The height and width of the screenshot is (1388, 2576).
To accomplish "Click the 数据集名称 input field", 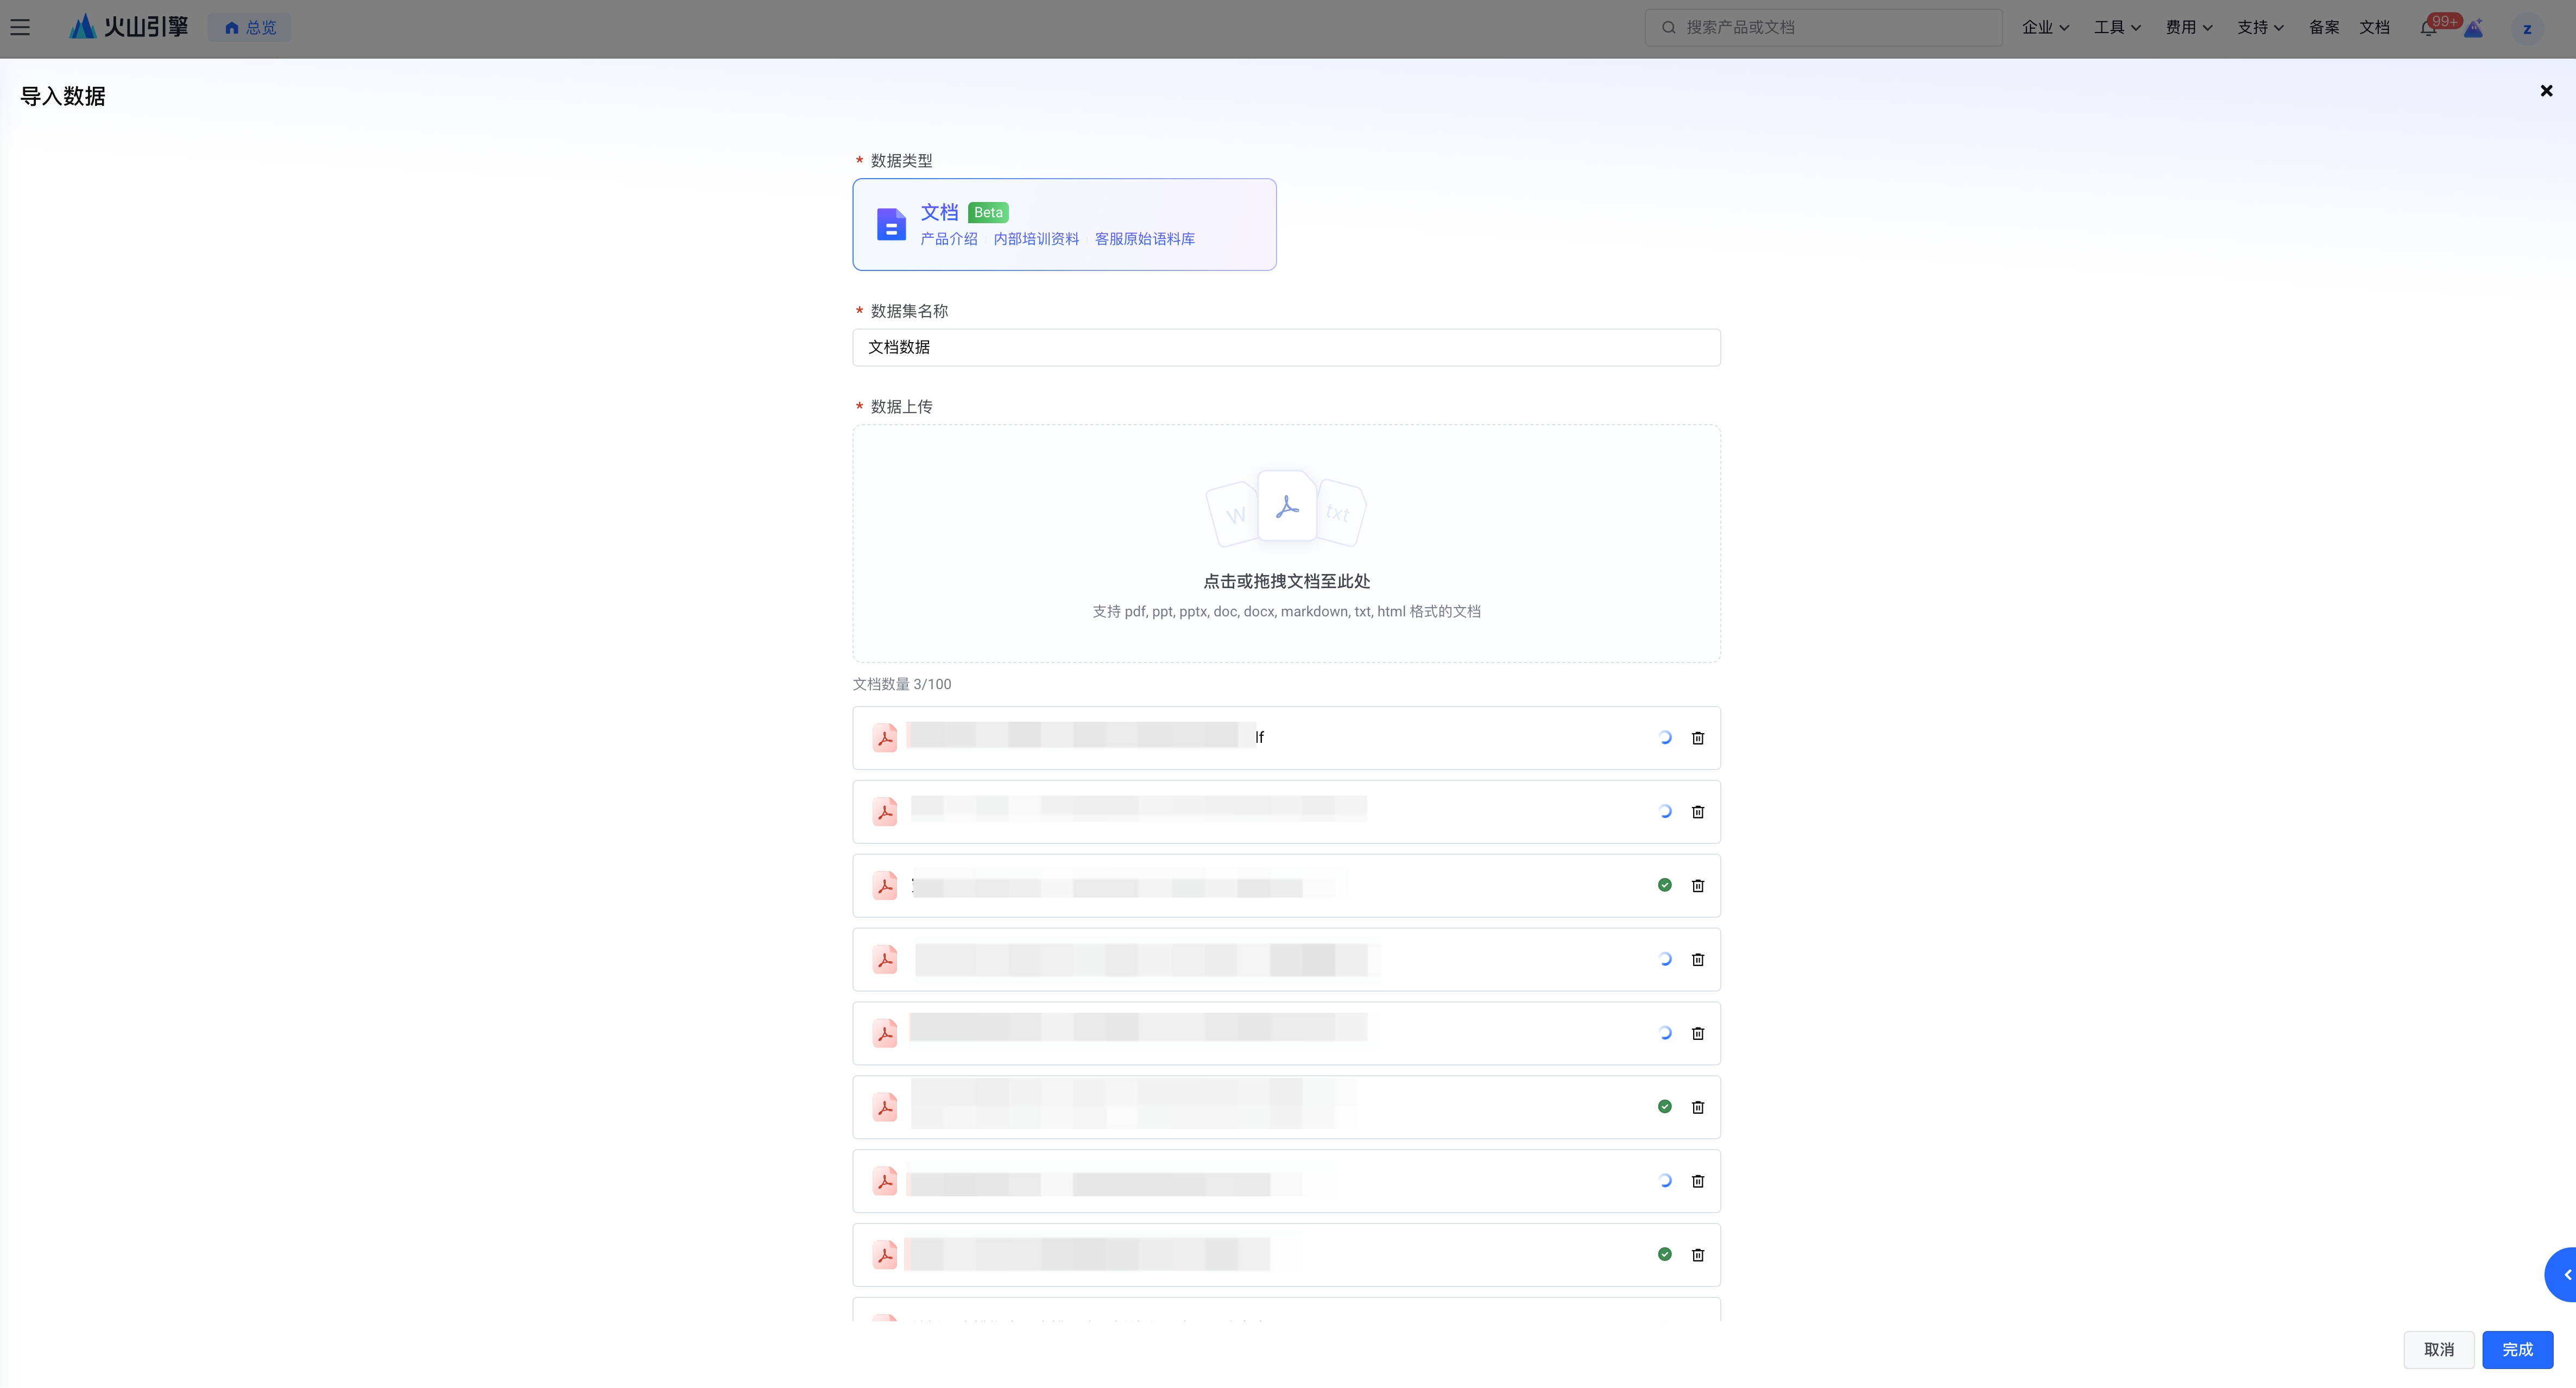I will 1286,347.
